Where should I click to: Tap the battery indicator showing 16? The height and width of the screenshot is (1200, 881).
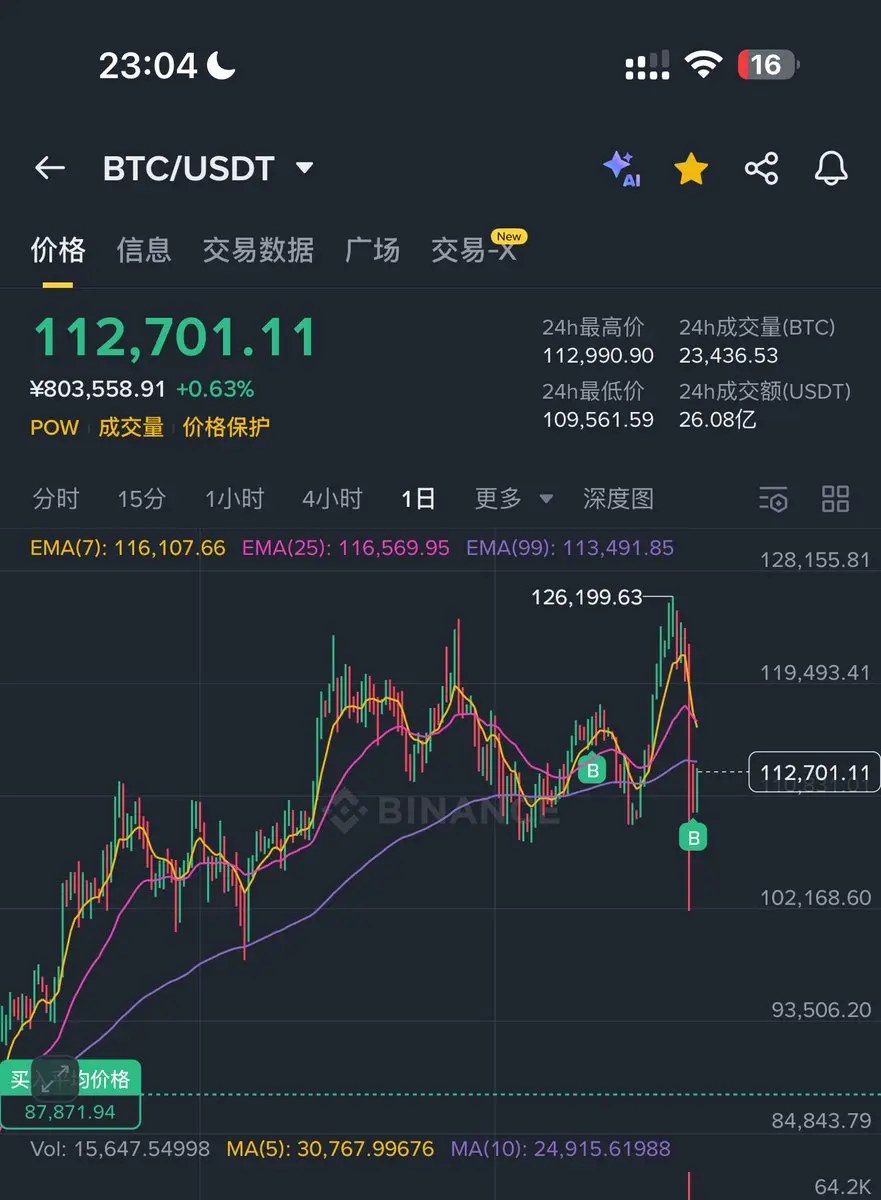pos(768,65)
